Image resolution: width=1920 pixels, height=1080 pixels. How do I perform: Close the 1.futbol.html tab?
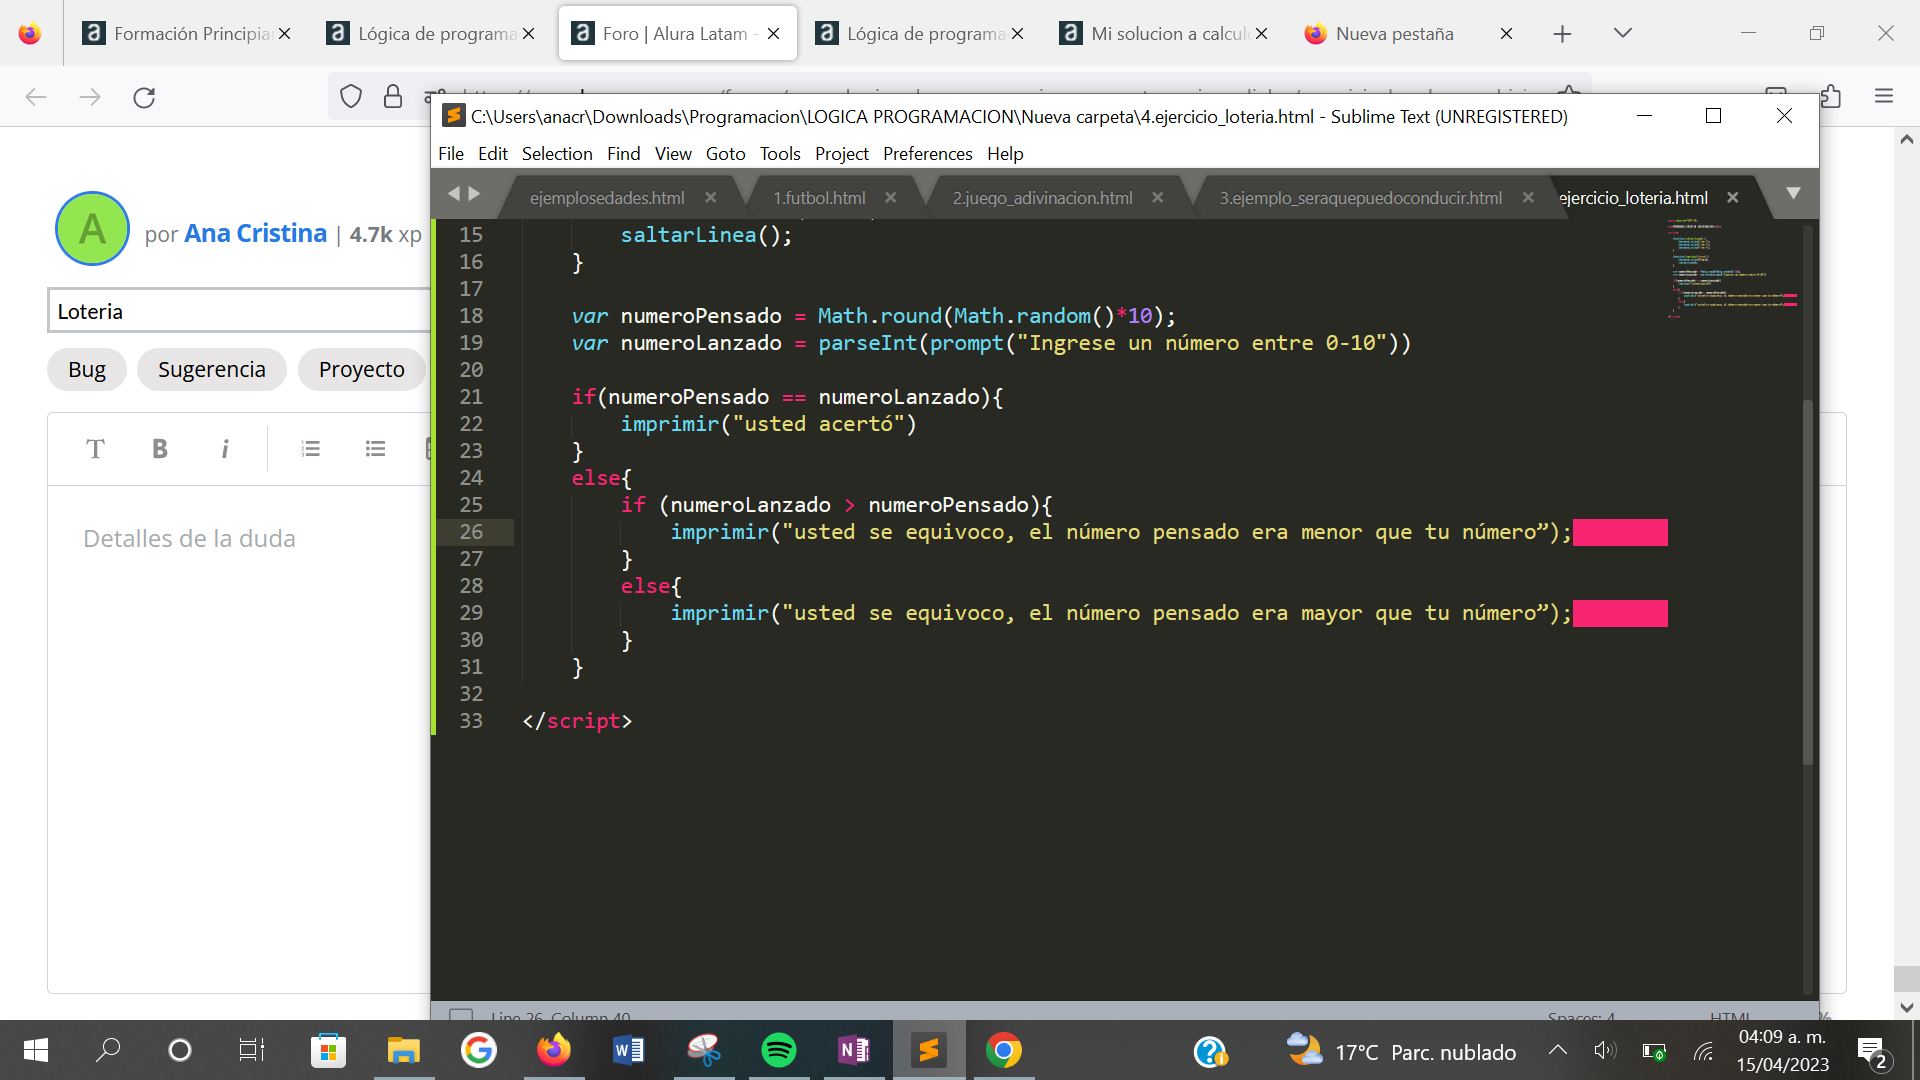[x=891, y=198]
